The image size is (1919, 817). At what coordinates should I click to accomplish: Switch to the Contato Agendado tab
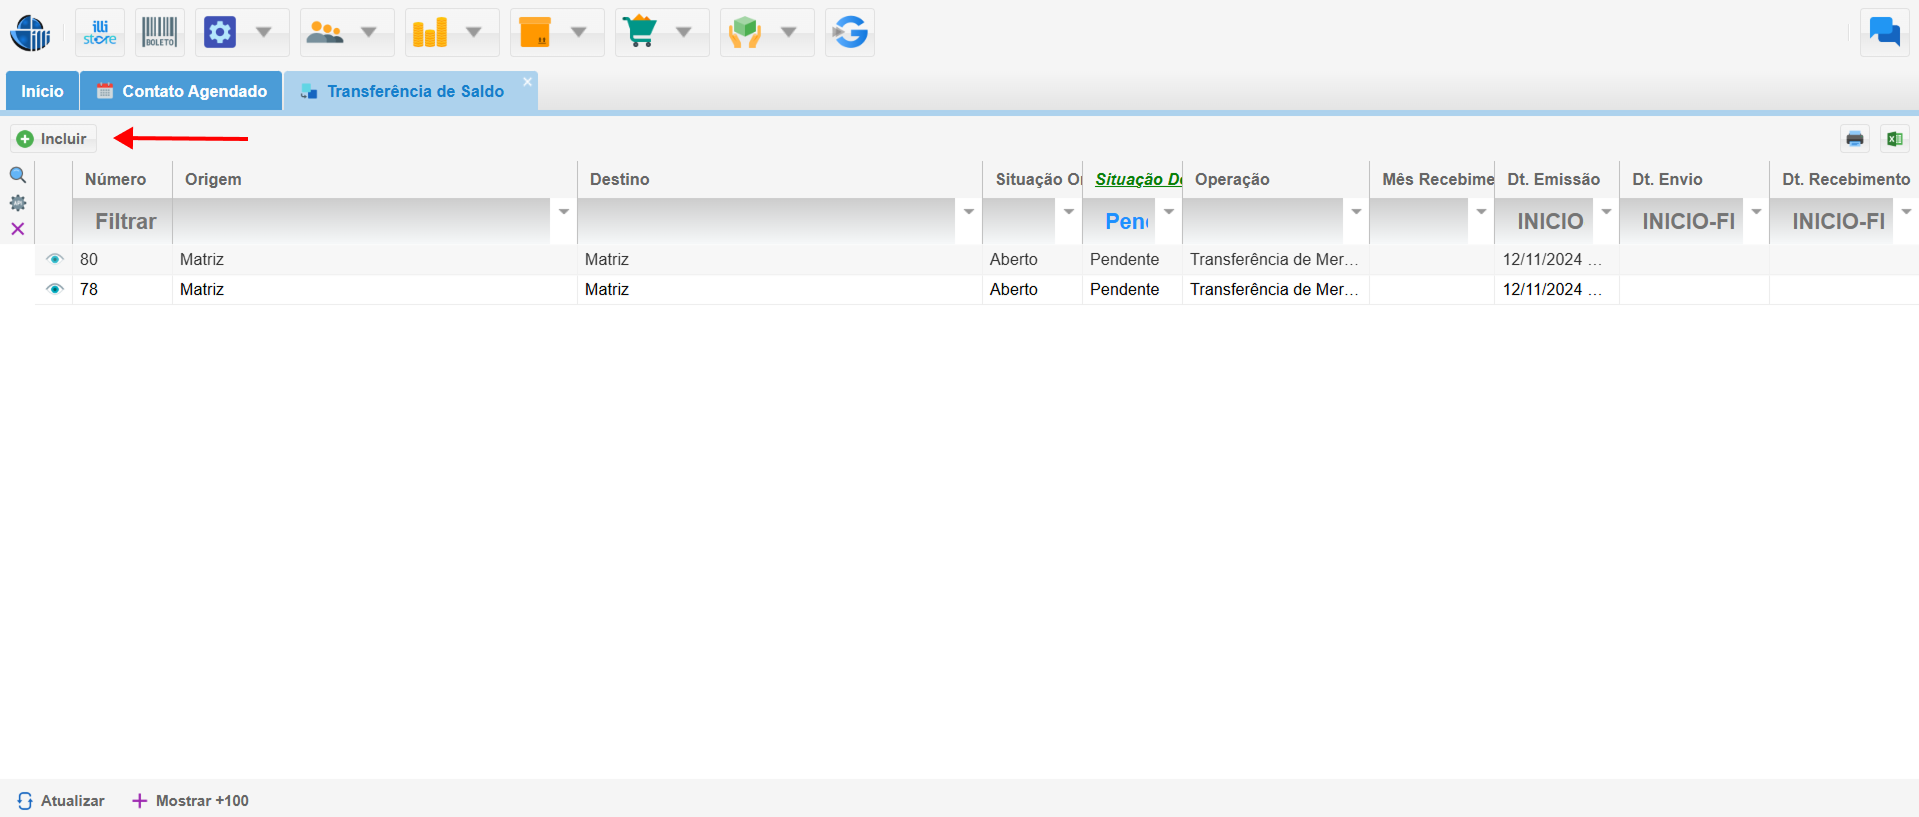tap(182, 91)
